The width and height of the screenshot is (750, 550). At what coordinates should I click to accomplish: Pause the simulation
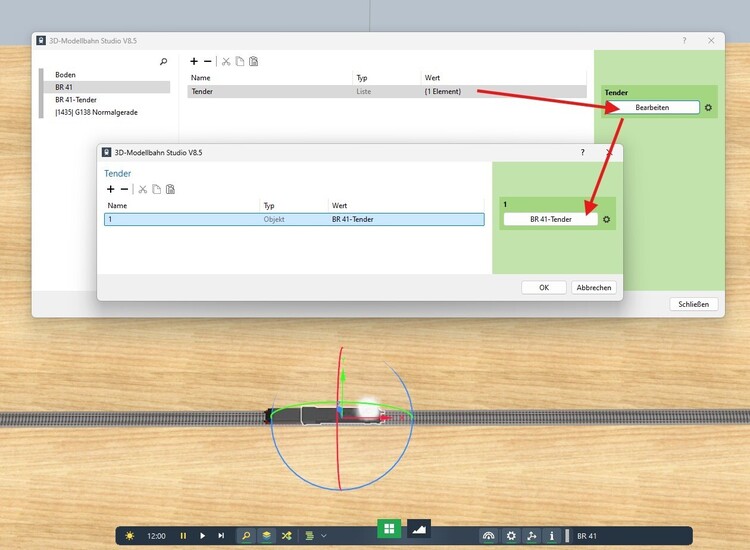coord(183,536)
